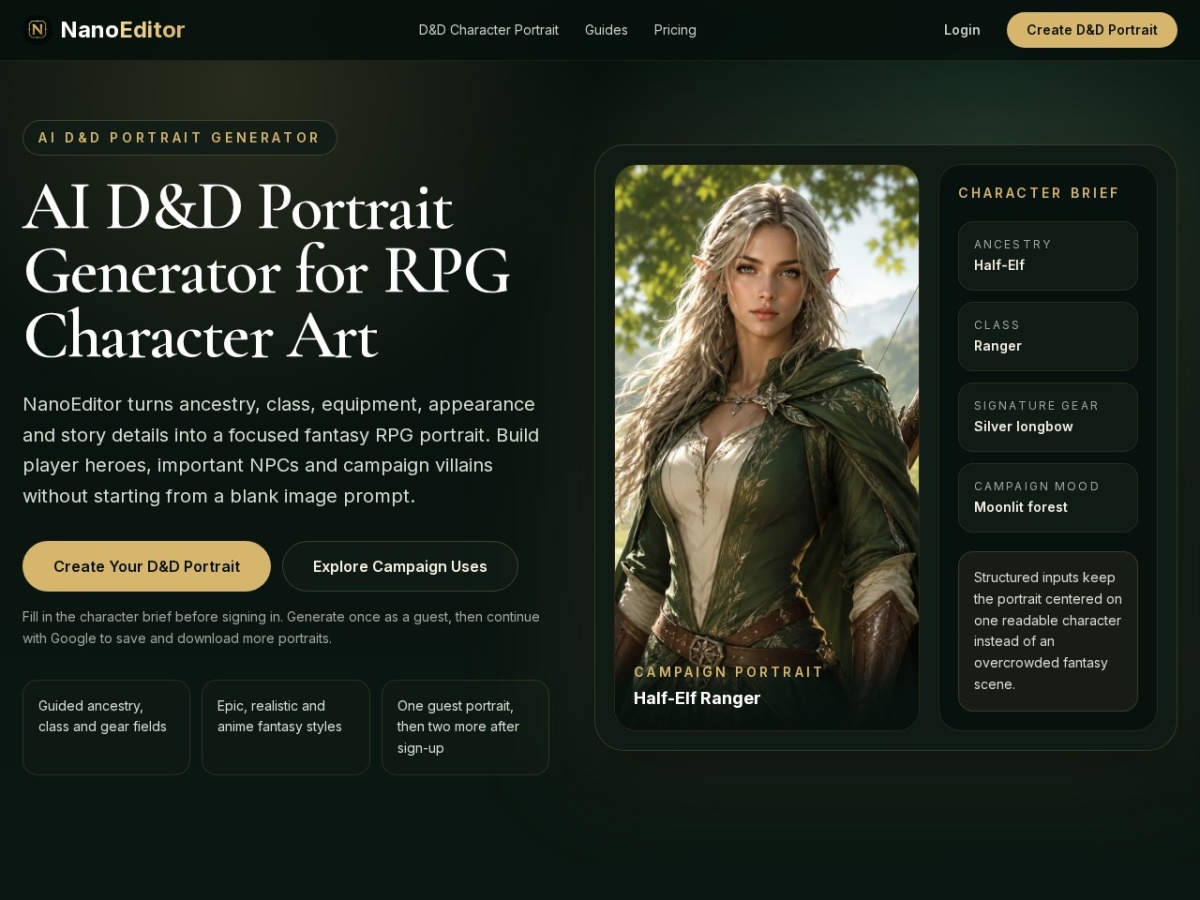Click the NanoEditor N logo icon
This screenshot has height=900, width=1200.
[x=37, y=30]
